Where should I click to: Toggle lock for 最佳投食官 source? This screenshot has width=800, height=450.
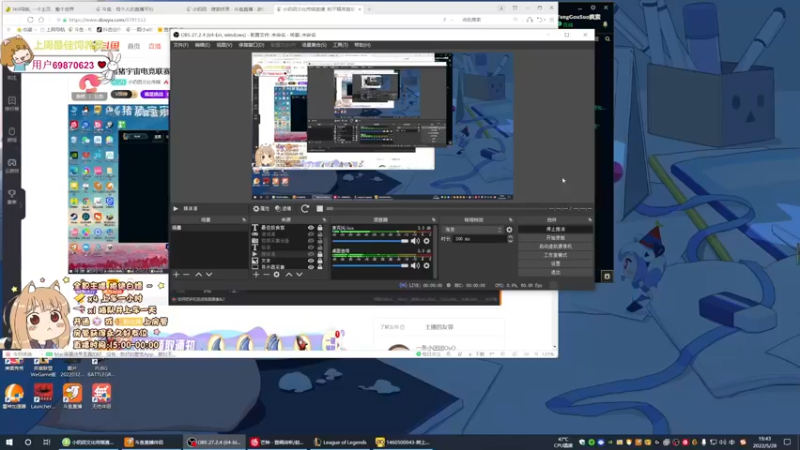pyautogui.click(x=320, y=228)
